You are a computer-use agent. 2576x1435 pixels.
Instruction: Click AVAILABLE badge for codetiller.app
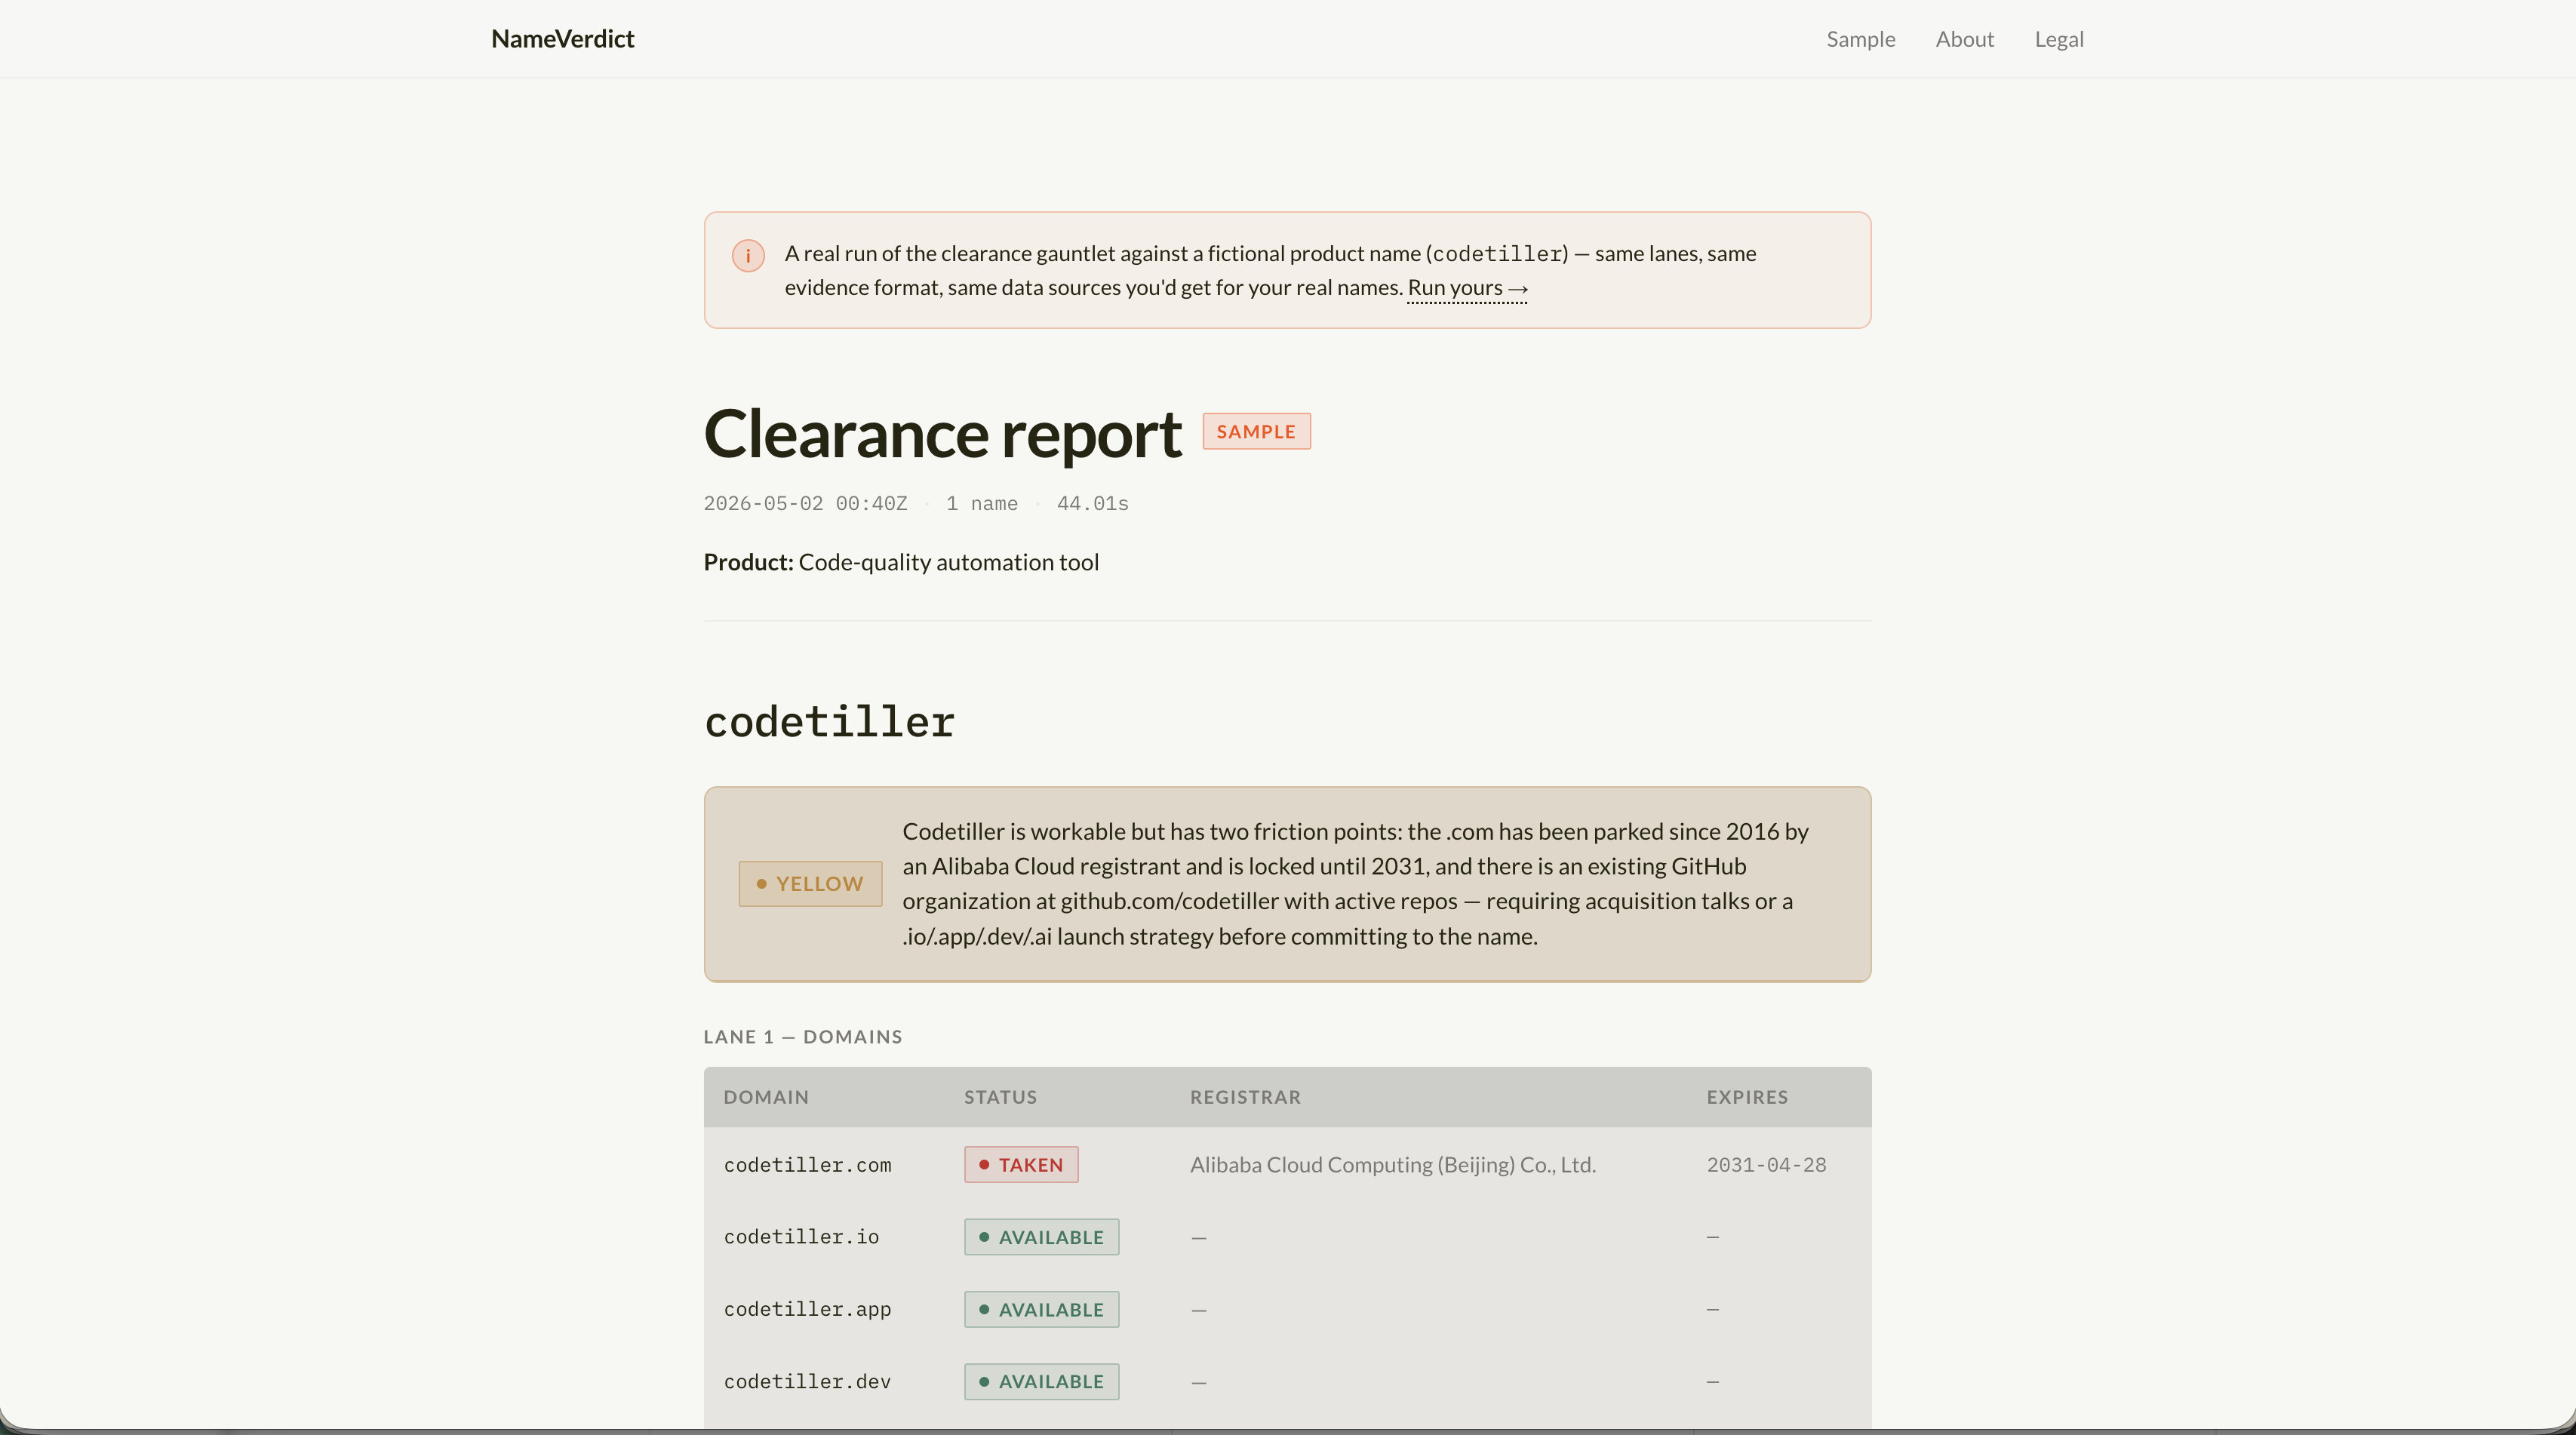[1041, 1310]
